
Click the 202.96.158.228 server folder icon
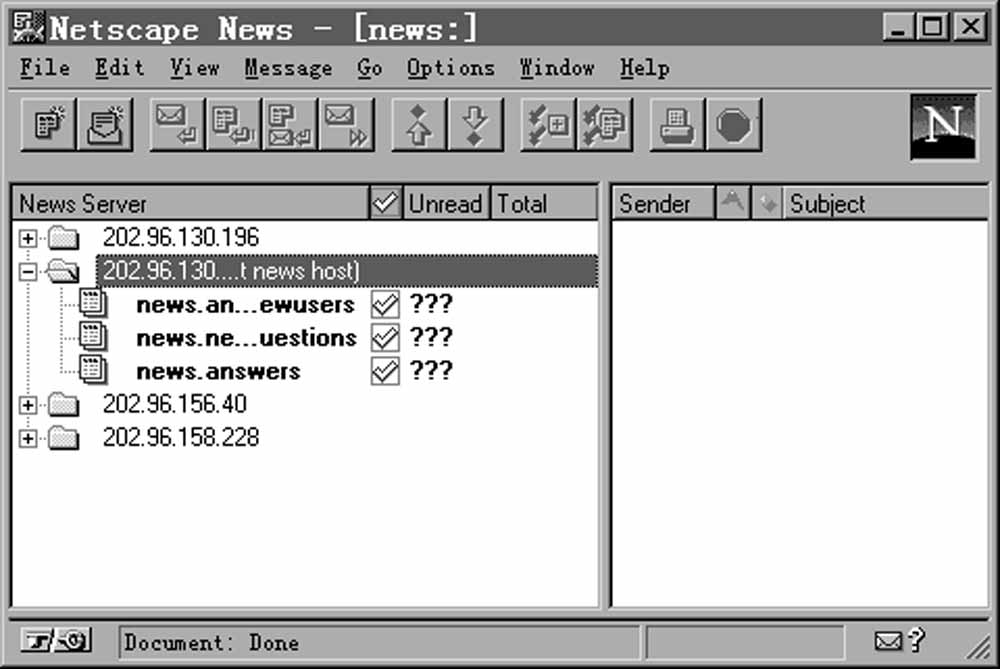[64, 438]
